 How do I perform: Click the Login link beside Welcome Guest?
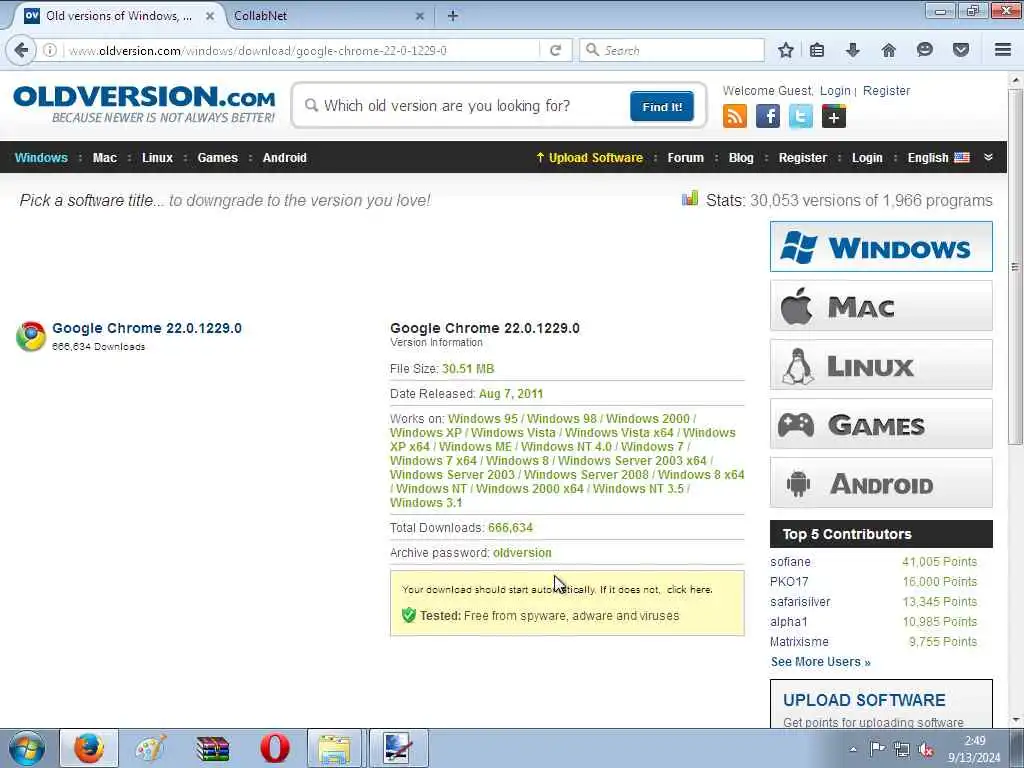[835, 91]
